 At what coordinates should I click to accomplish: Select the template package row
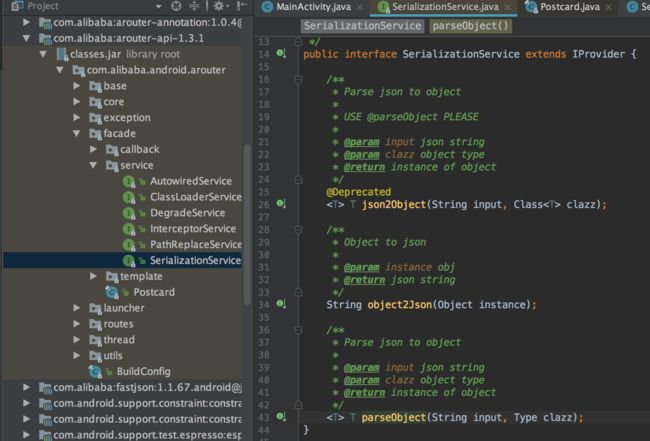pos(122,276)
